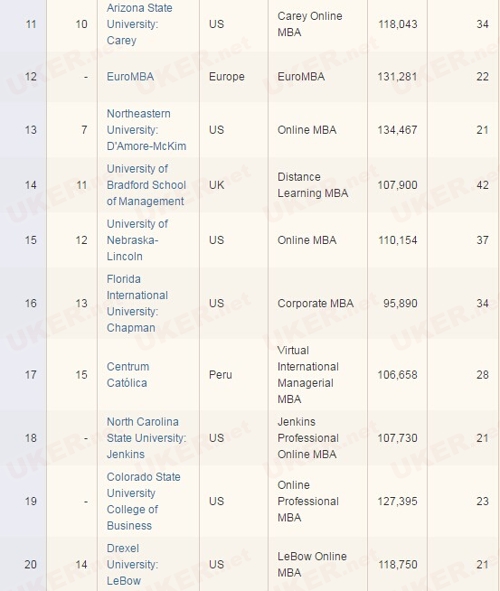Click the salary value 131,281
Image resolution: width=500 pixels, height=591 pixels.
tap(398, 77)
